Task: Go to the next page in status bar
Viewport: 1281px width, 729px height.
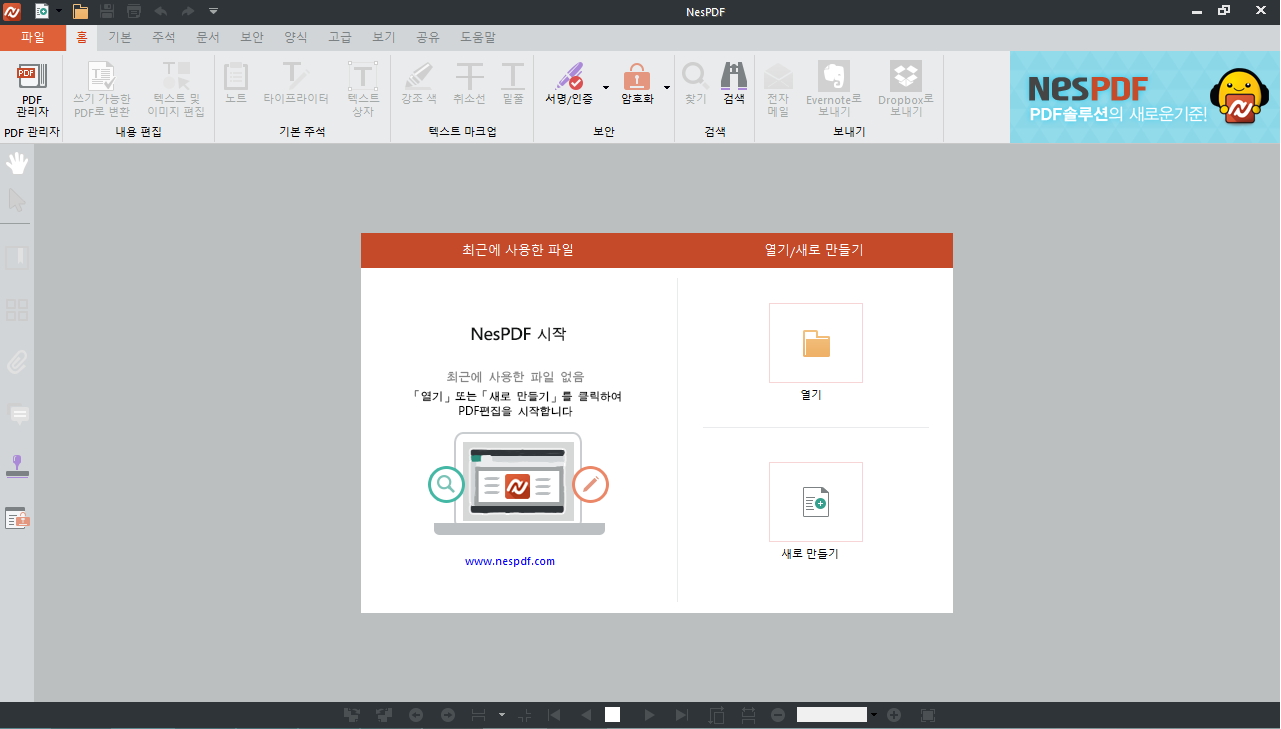Action: 650,715
